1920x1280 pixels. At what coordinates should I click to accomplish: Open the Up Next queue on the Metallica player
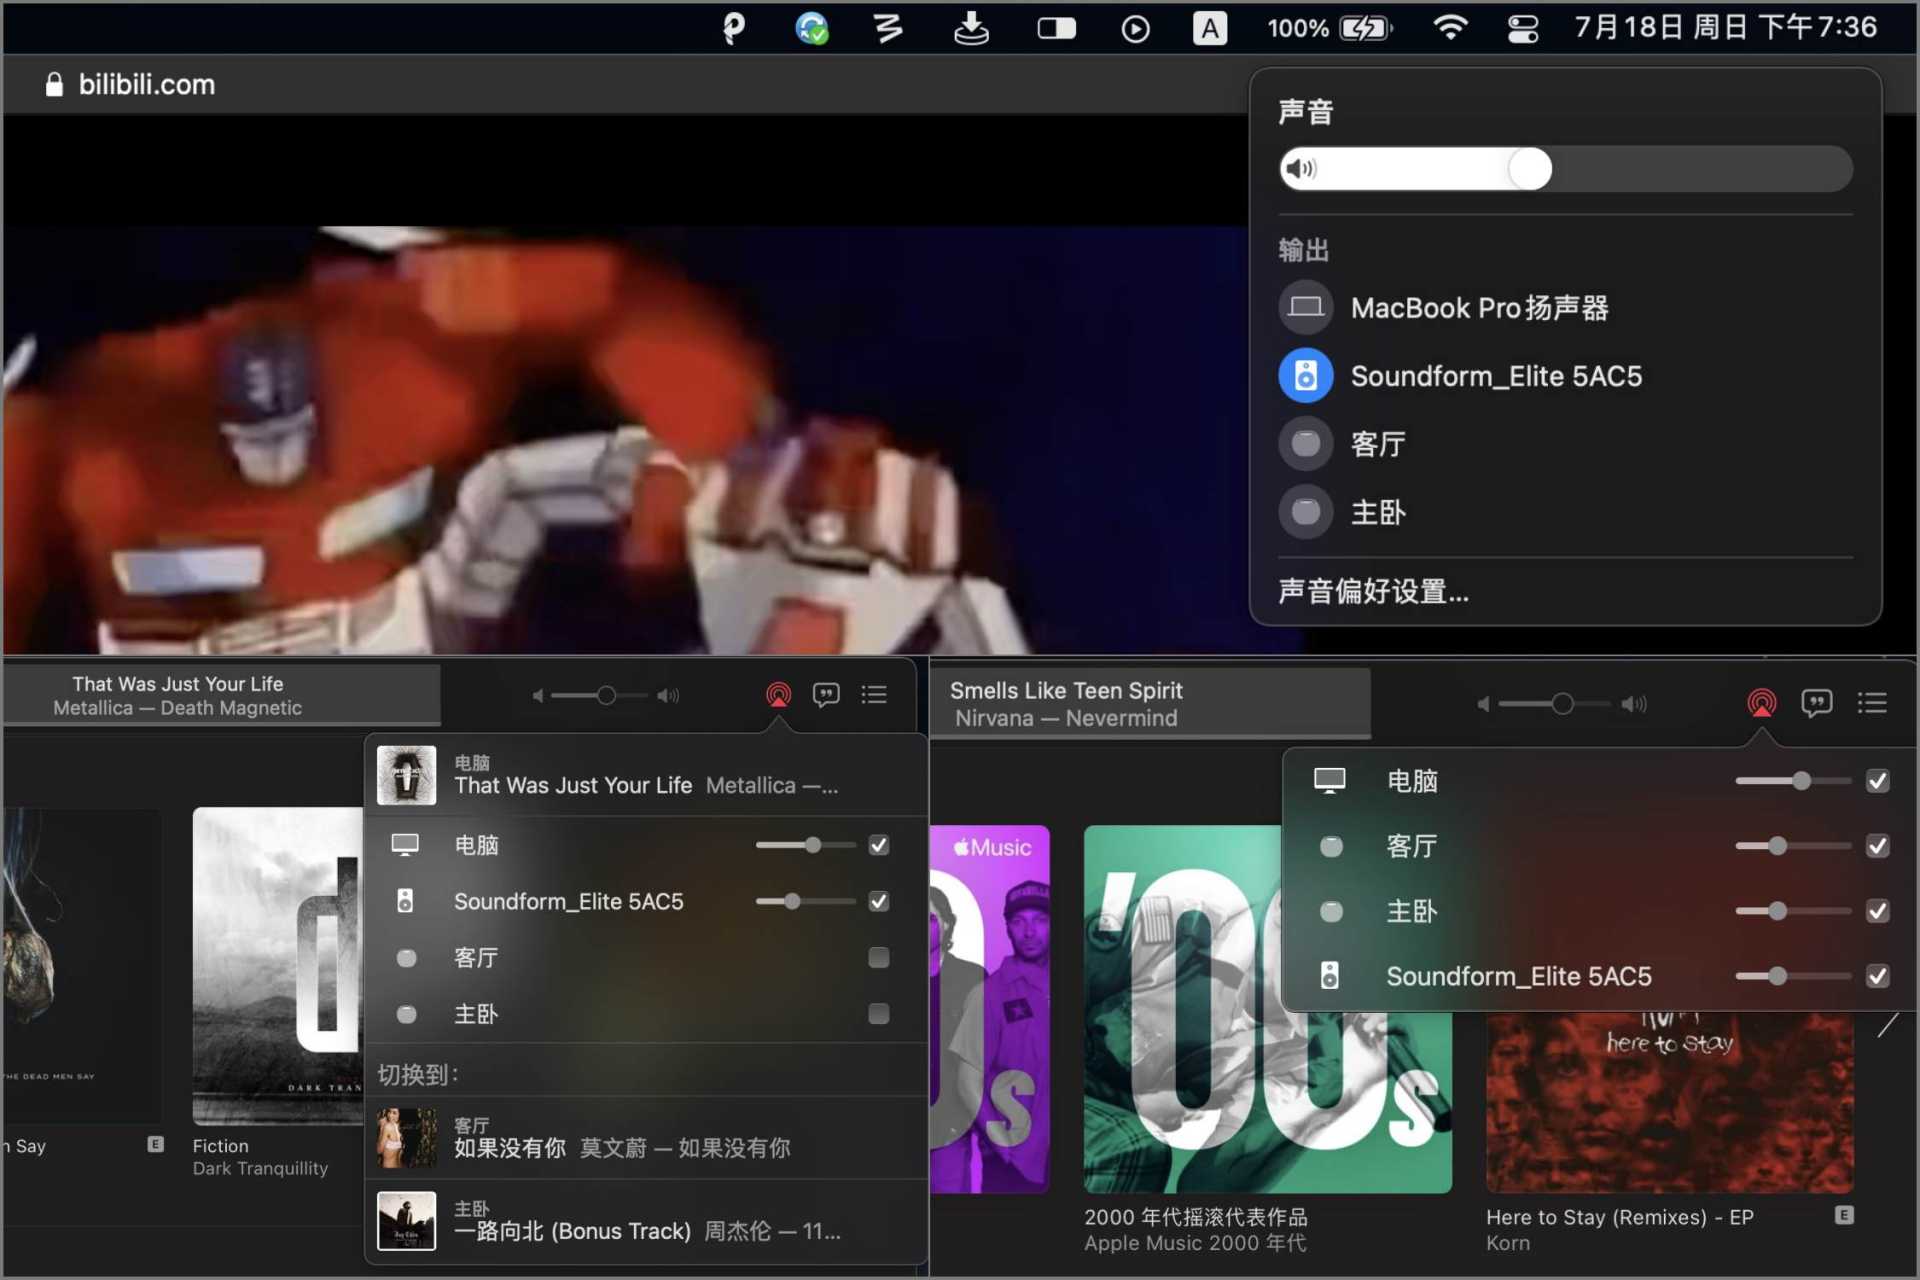click(x=874, y=694)
